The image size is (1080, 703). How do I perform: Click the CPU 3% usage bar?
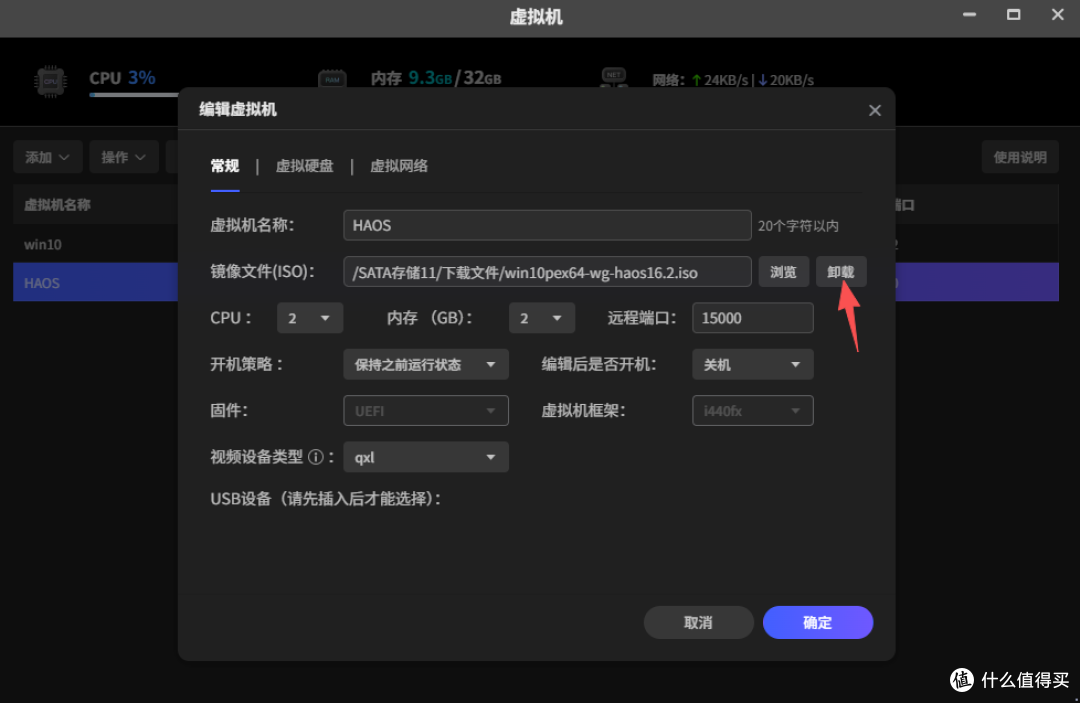pyautogui.click(x=134, y=94)
